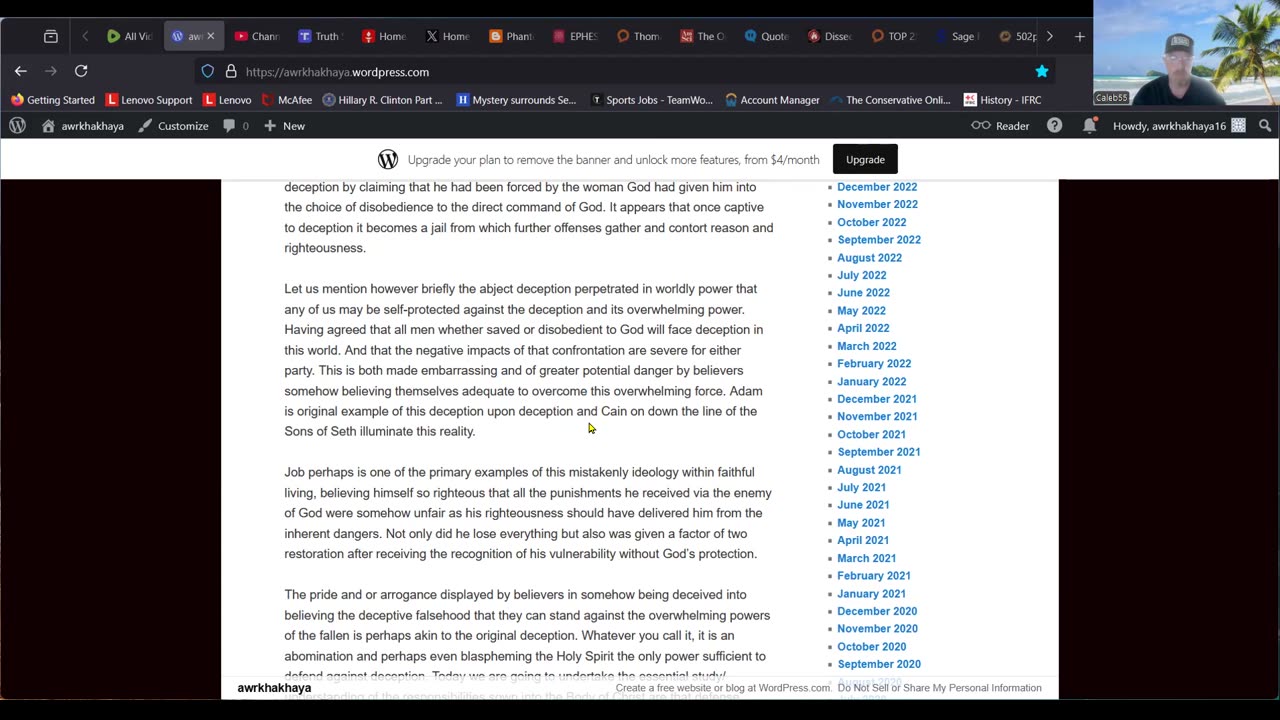Reload the current page
1280x720 pixels.
click(81, 71)
